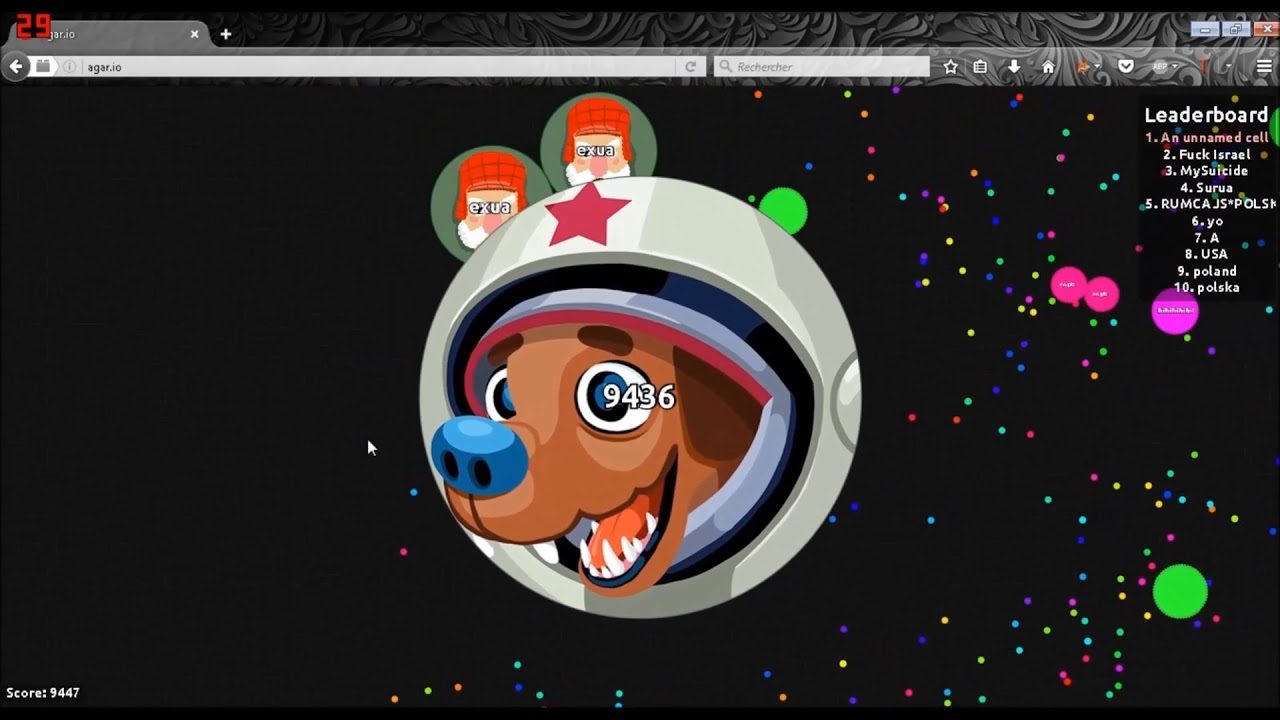This screenshot has height=720, width=1280.
Task: Click the Rechercher search field
Action: click(x=822, y=67)
